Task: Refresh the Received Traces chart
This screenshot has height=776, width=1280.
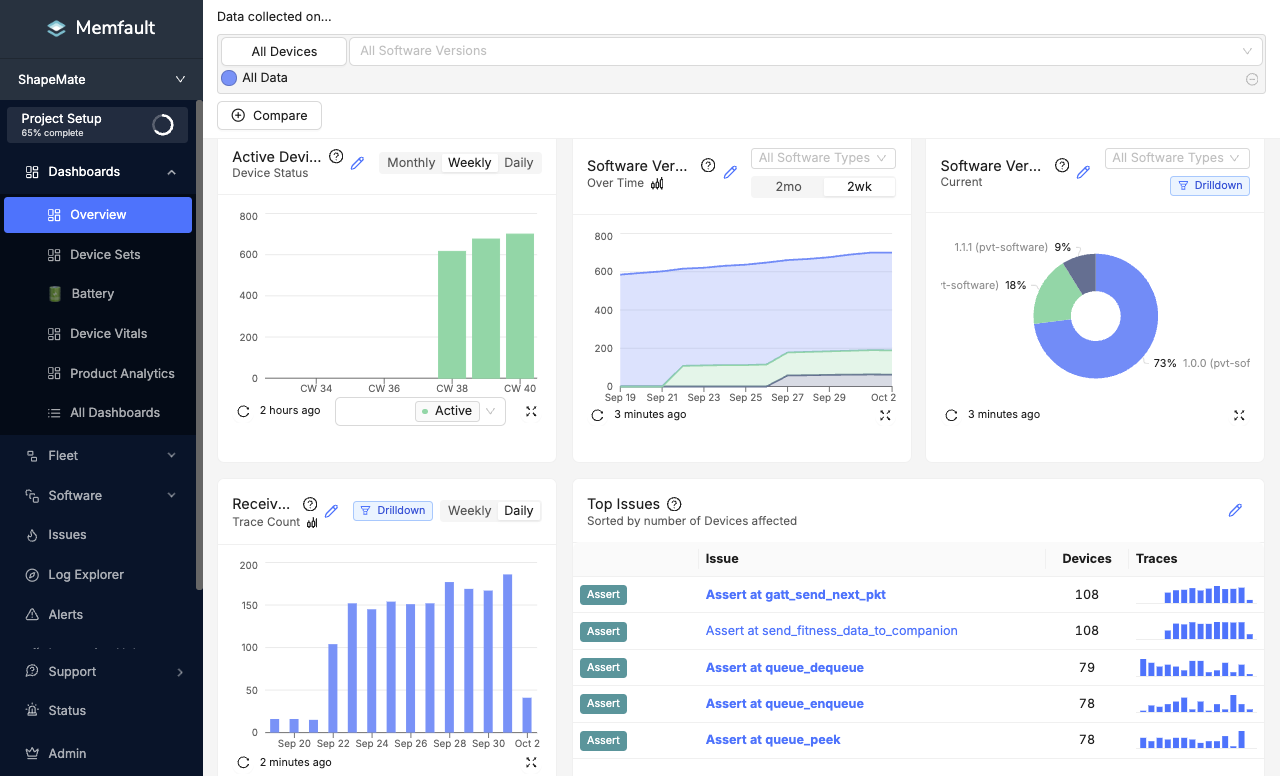Action: point(243,763)
